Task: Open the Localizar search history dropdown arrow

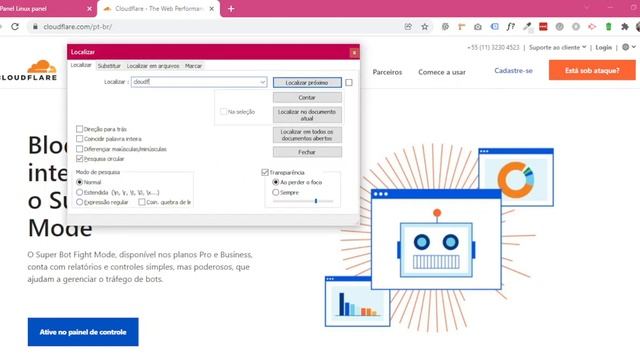Action: coord(262,82)
